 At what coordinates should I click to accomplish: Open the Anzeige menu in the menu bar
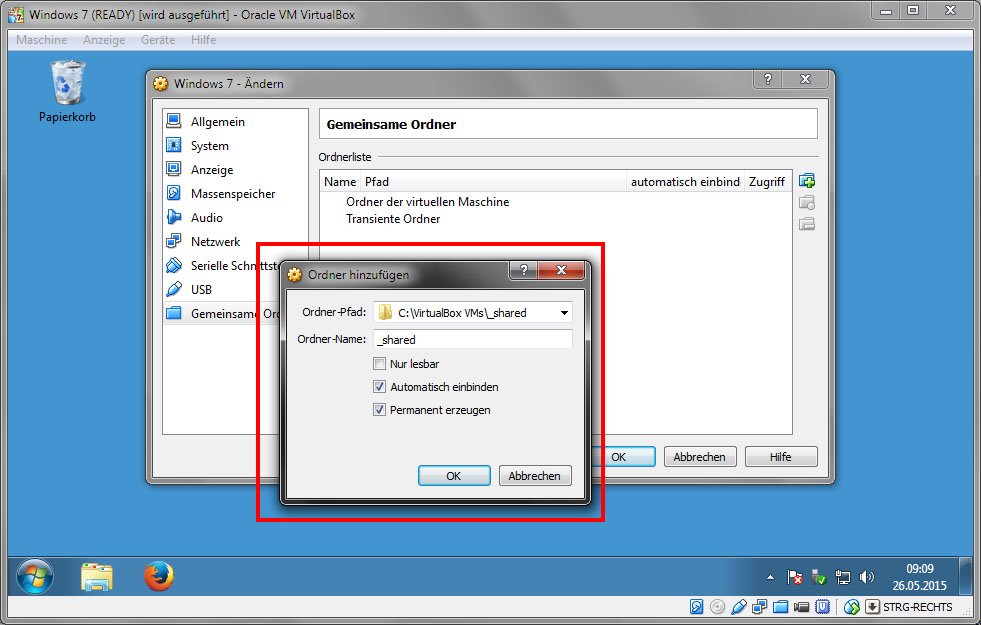[104, 39]
